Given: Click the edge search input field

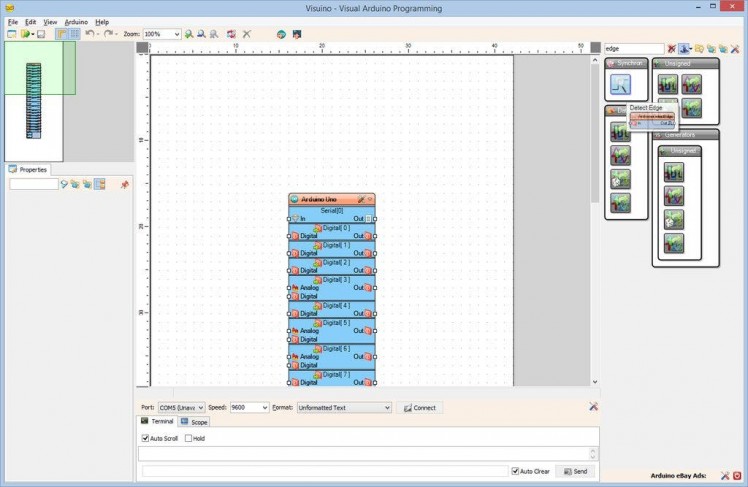Looking at the screenshot, I should 633,48.
